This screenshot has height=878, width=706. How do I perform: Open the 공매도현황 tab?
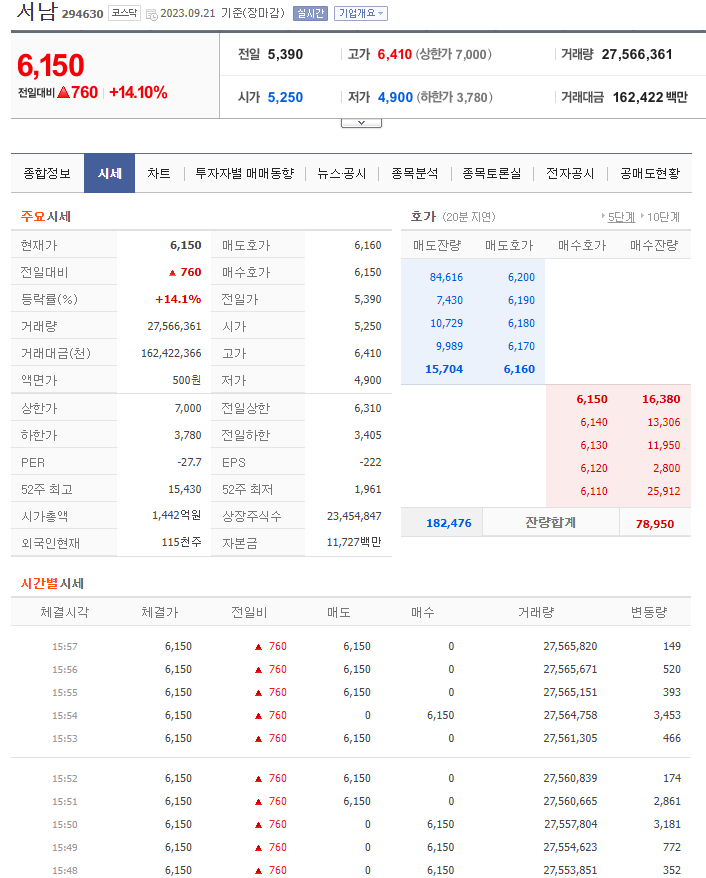pos(650,174)
